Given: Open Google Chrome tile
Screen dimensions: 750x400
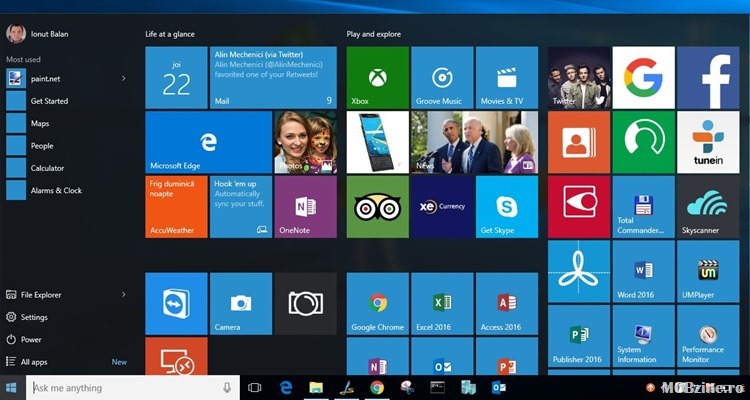Looking at the screenshot, I should pyautogui.click(x=377, y=303).
